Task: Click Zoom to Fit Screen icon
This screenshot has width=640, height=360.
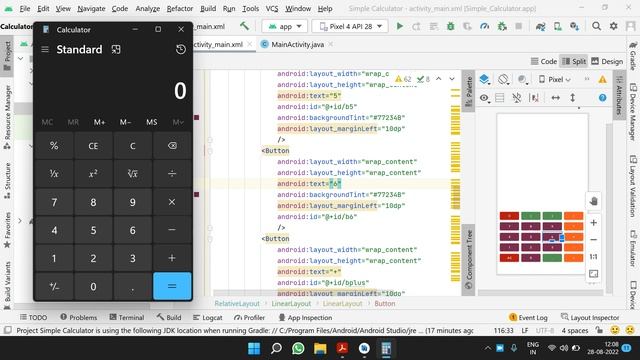Action: click(593, 273)
